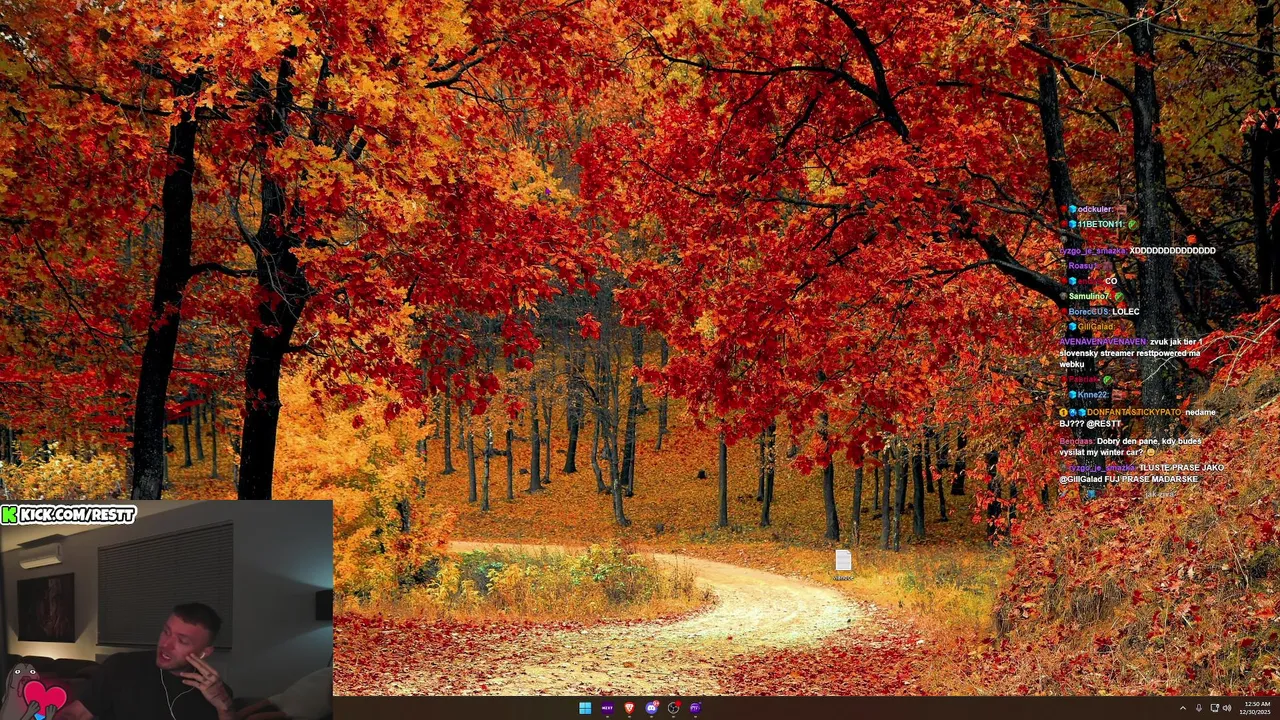Click chat username 11BETON11
The image size is (1280, 720).
[x=1101, y=224]
